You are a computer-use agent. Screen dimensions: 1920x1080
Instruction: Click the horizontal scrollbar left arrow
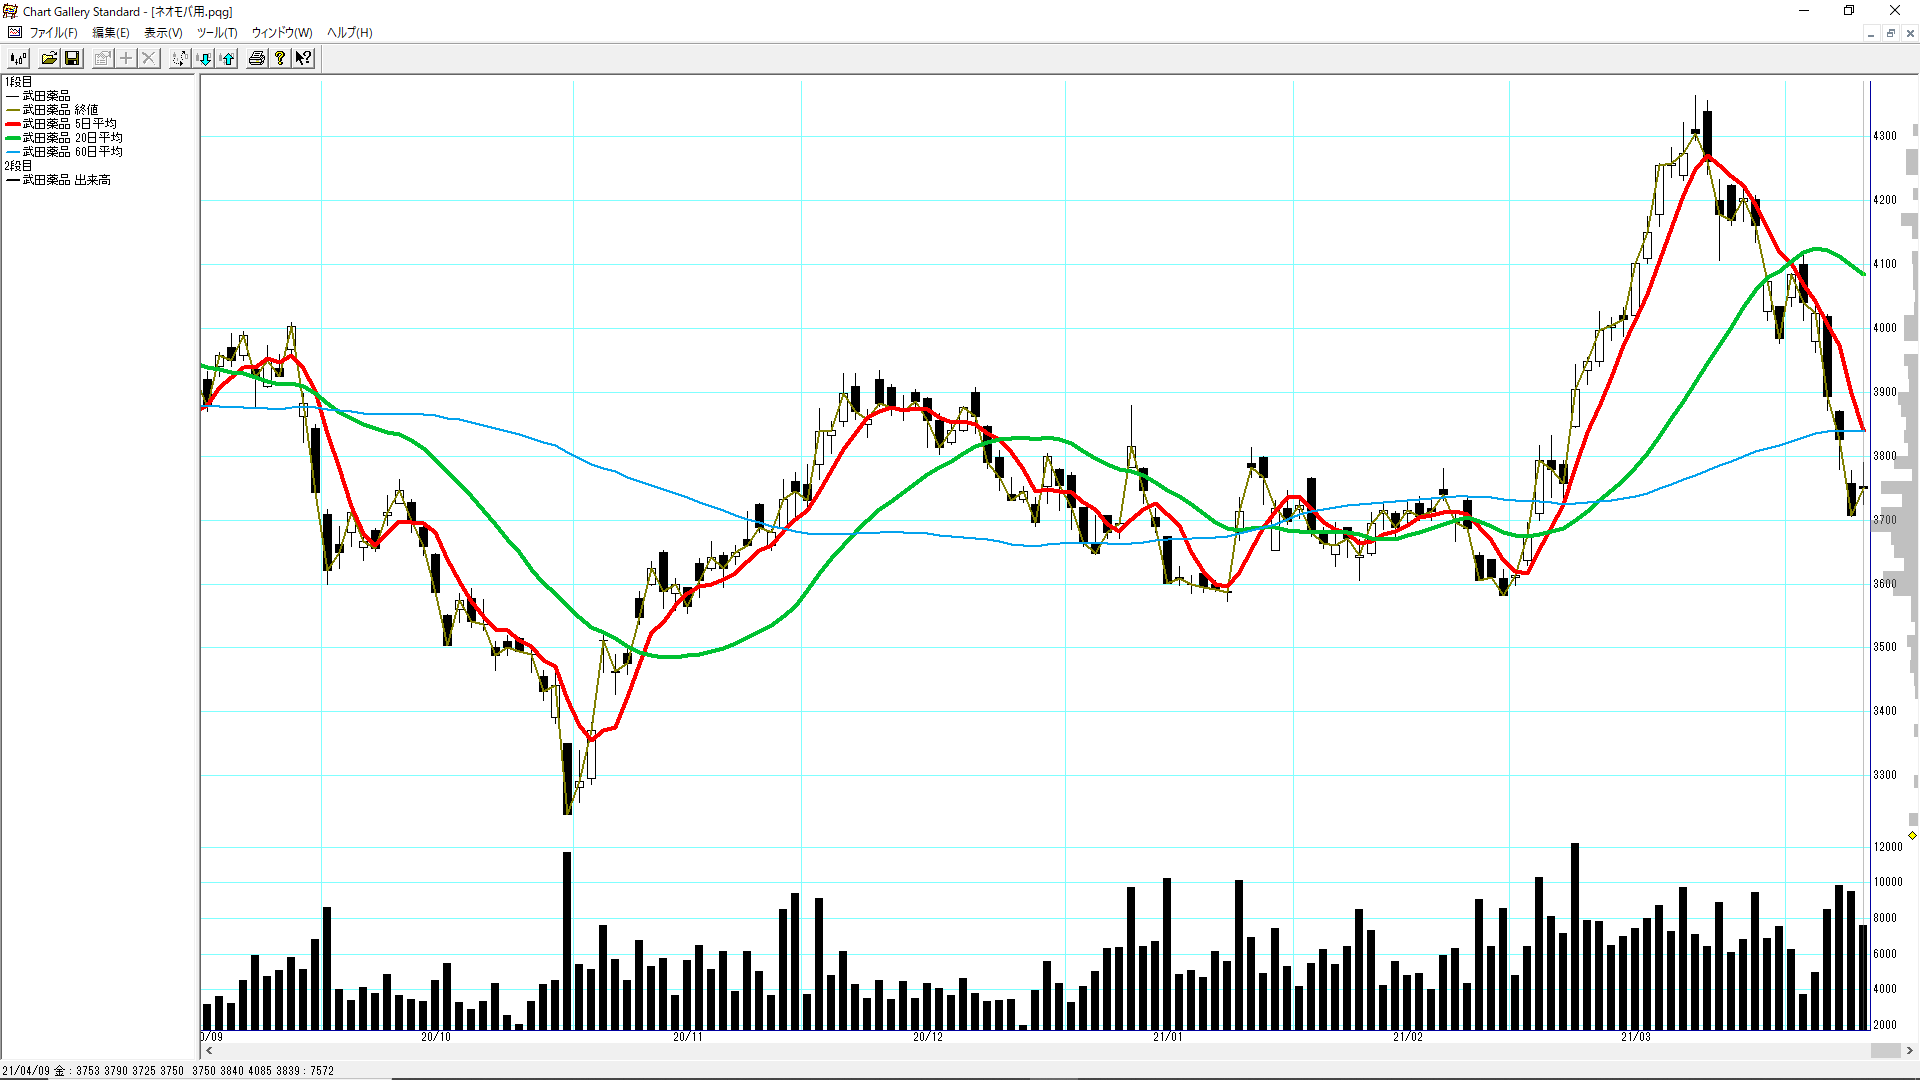(x=209, y=1051)
